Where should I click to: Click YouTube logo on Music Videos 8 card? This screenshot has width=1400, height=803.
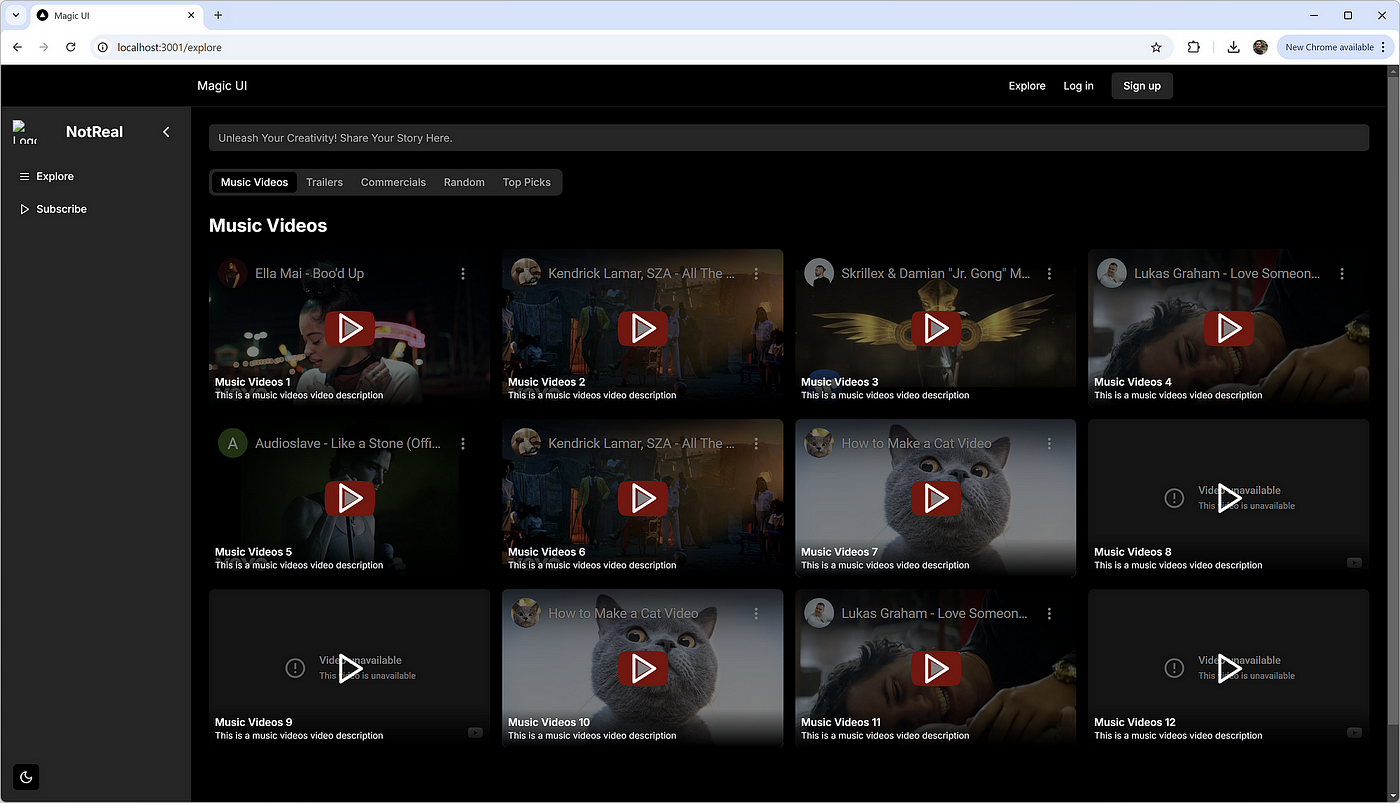(x=1354, y=562)
